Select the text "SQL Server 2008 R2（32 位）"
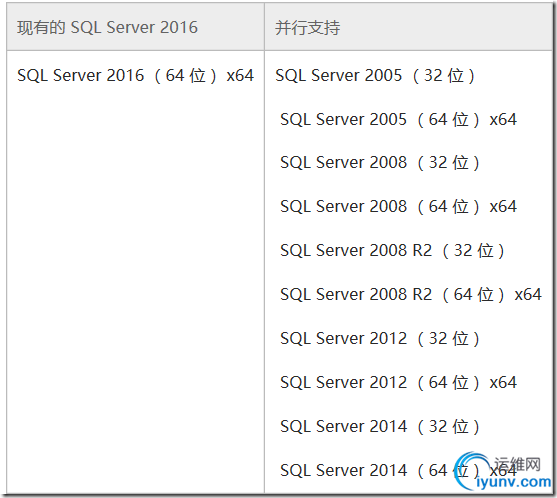 392,250
